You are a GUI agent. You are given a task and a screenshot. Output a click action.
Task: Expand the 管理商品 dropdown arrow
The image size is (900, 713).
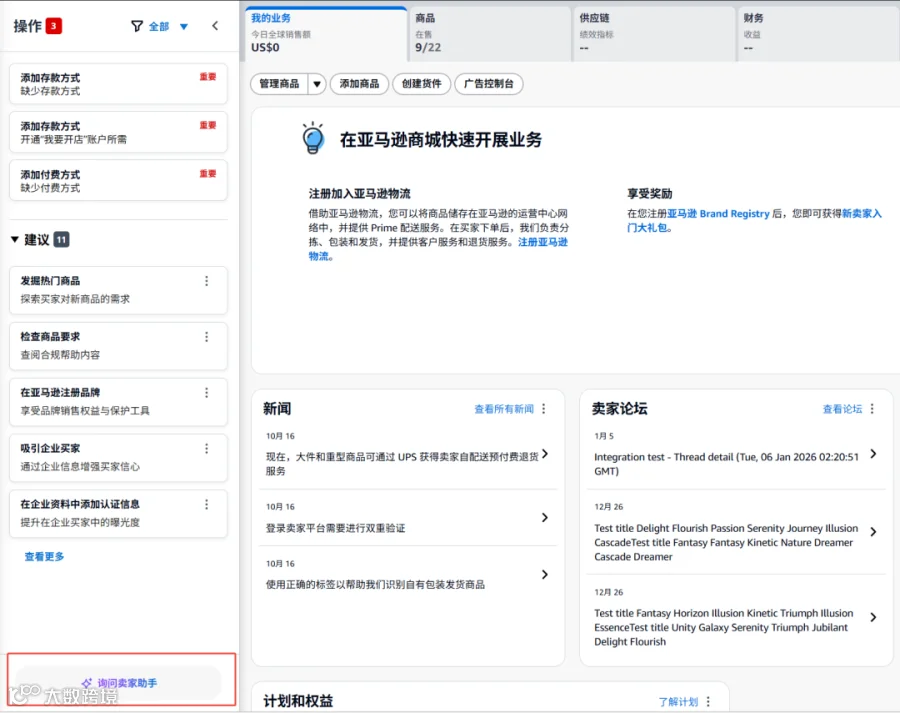(317, 84)
